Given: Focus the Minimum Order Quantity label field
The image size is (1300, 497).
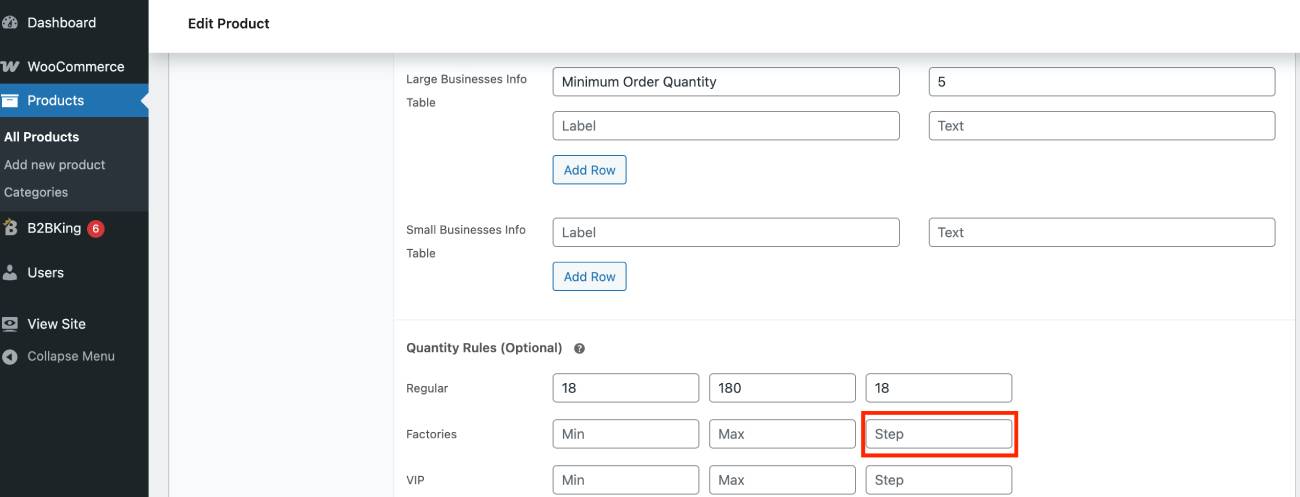Looking at the screenshot, I should [x=726, y=82].
